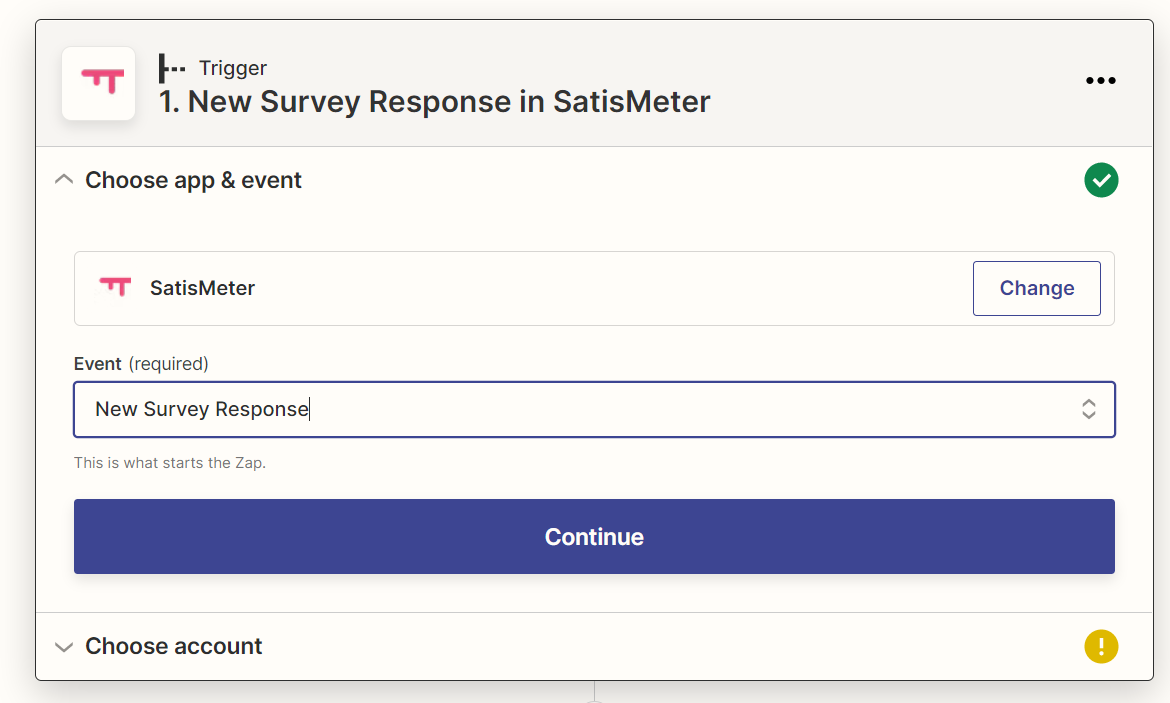Click the 'This is what starts the Zap' hint
This screenshot has width=1170, height=703.
[x=169, y=463]
